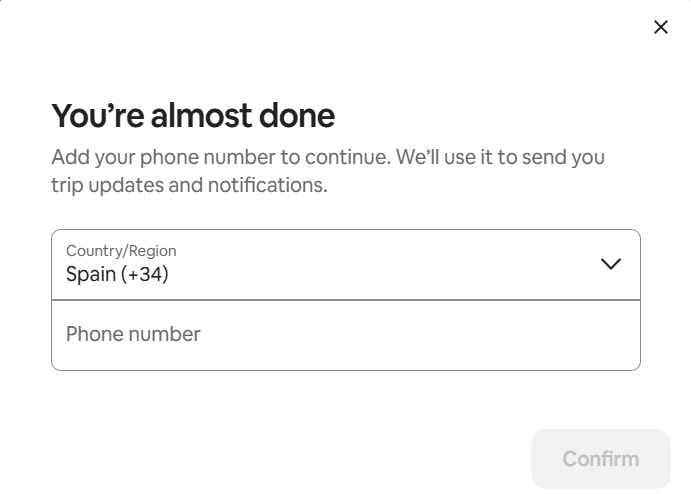
Task: Click the word "done" in the title
Action: (x=297, y=116)
